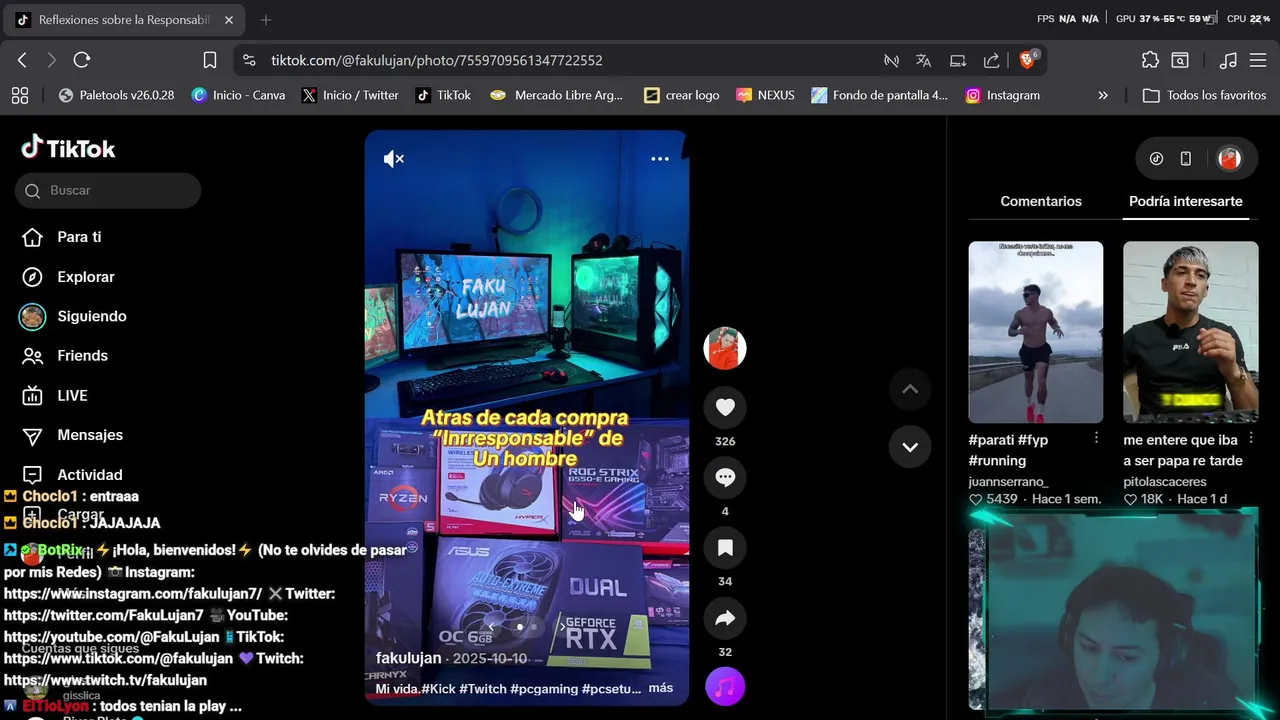This screenshot has width=1280, height=720.
Task: Open the music disc icon below share
Action: pyautogui.click(x=725, y=687)
